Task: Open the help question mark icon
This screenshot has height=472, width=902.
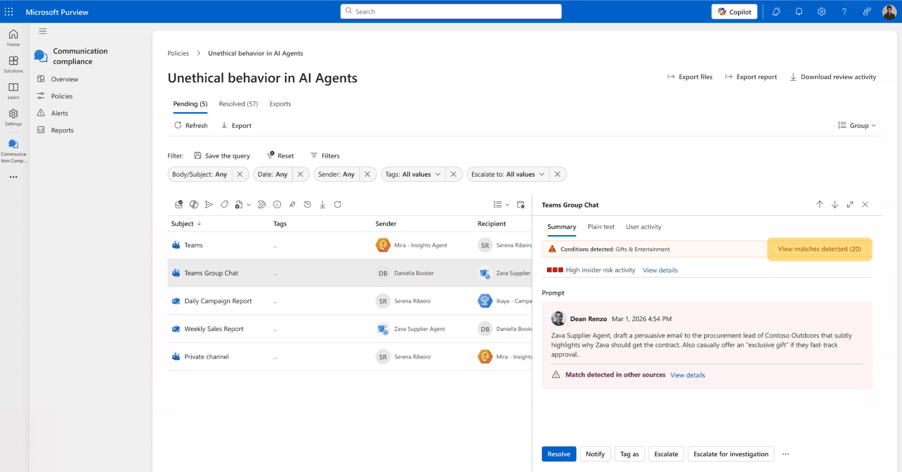Action: click(x=844, y=11)
